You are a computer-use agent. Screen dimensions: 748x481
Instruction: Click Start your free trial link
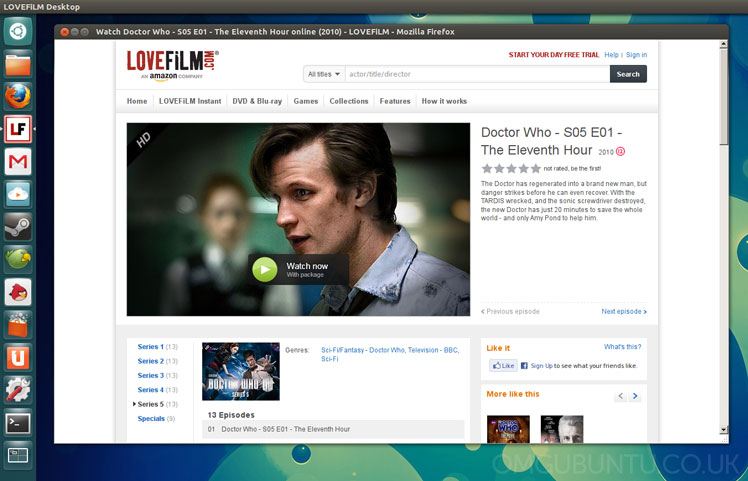tap(554, 55)
